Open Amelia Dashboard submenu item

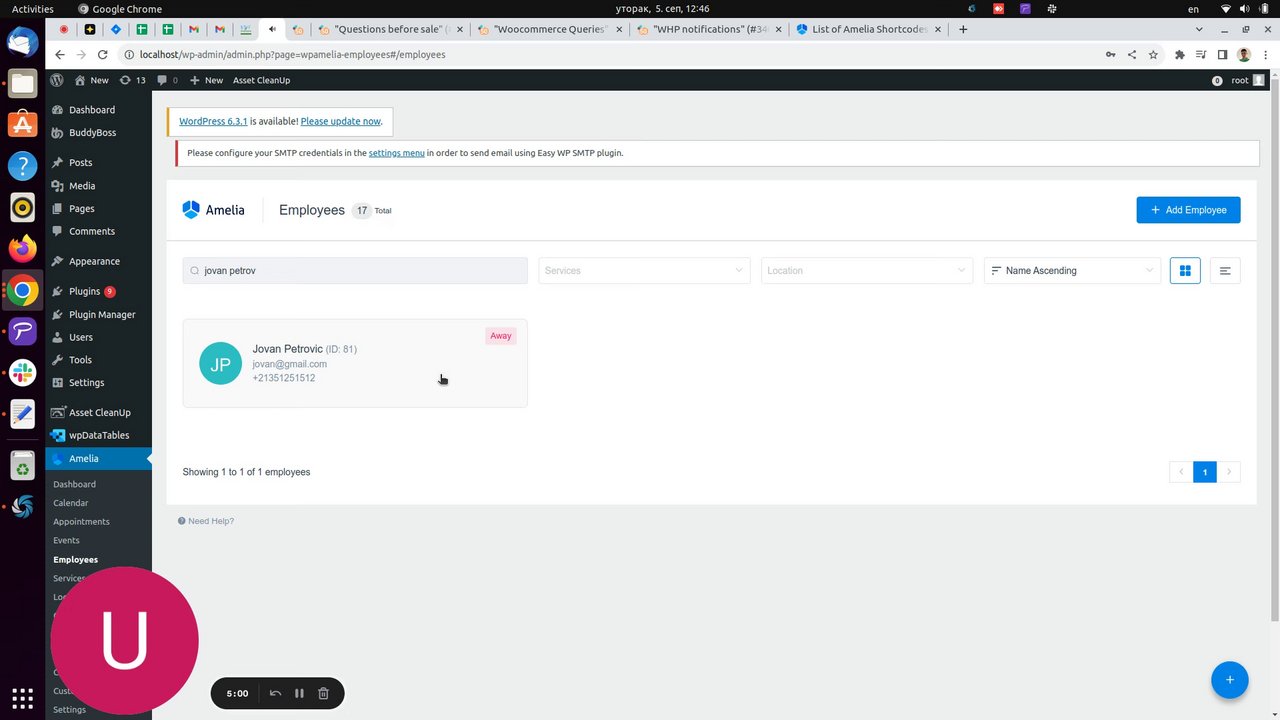[x=74, y=484]
